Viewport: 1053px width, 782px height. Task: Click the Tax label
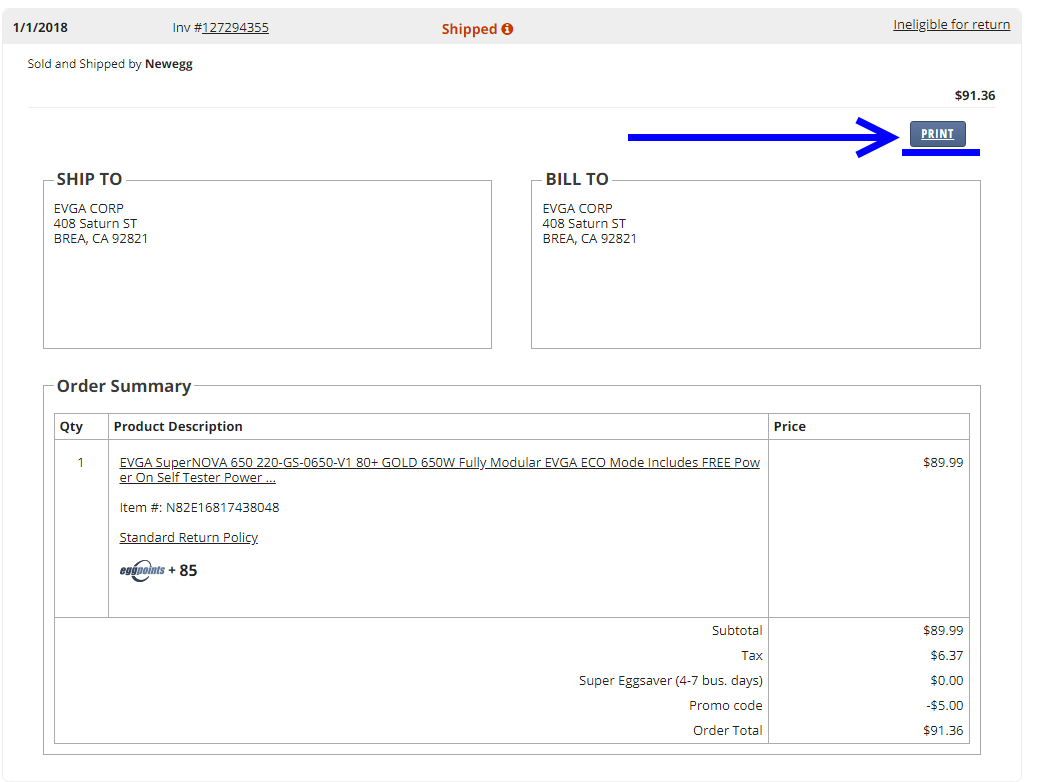pos(752,656)
